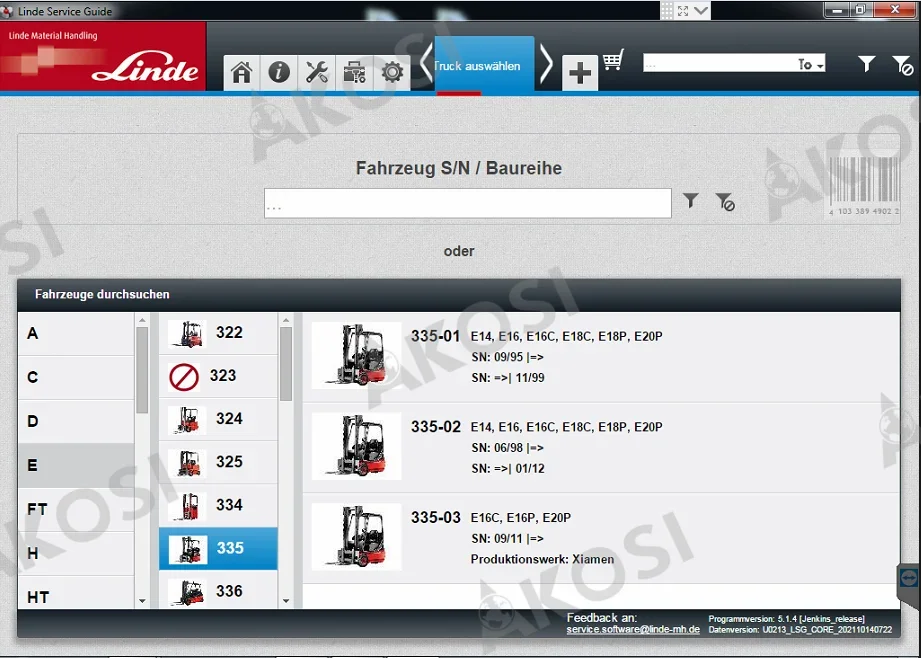Select series 334 row
The image size is (921, 658).
[x=218, y=505]
